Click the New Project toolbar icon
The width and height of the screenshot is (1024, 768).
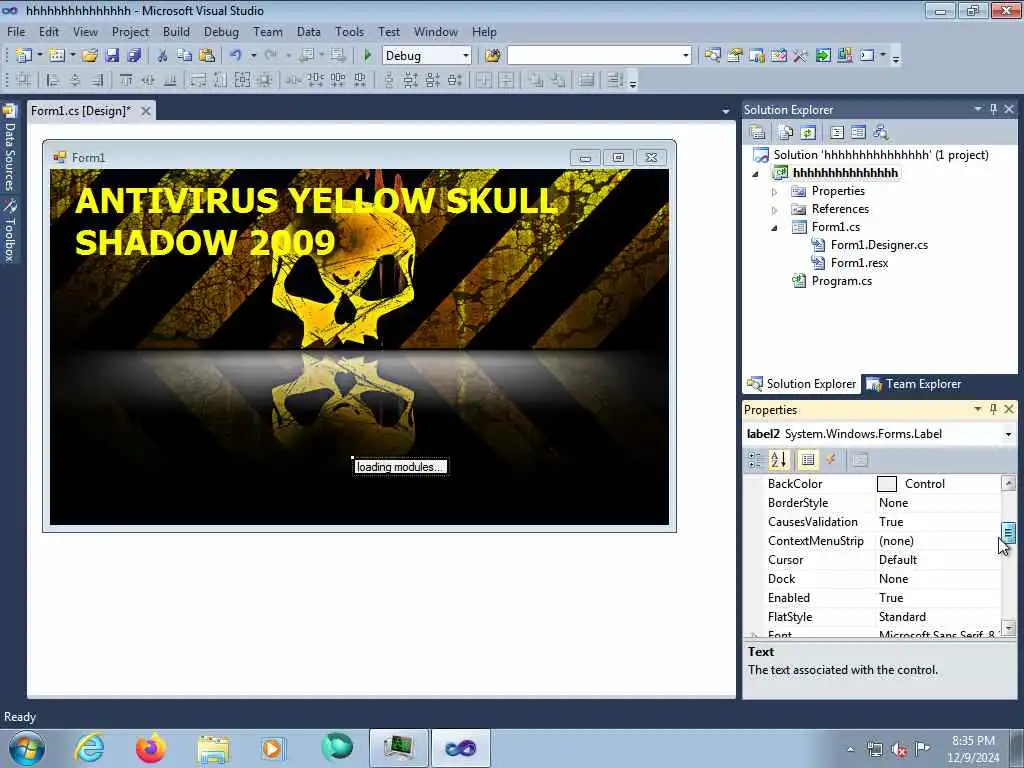pos(24,56)
